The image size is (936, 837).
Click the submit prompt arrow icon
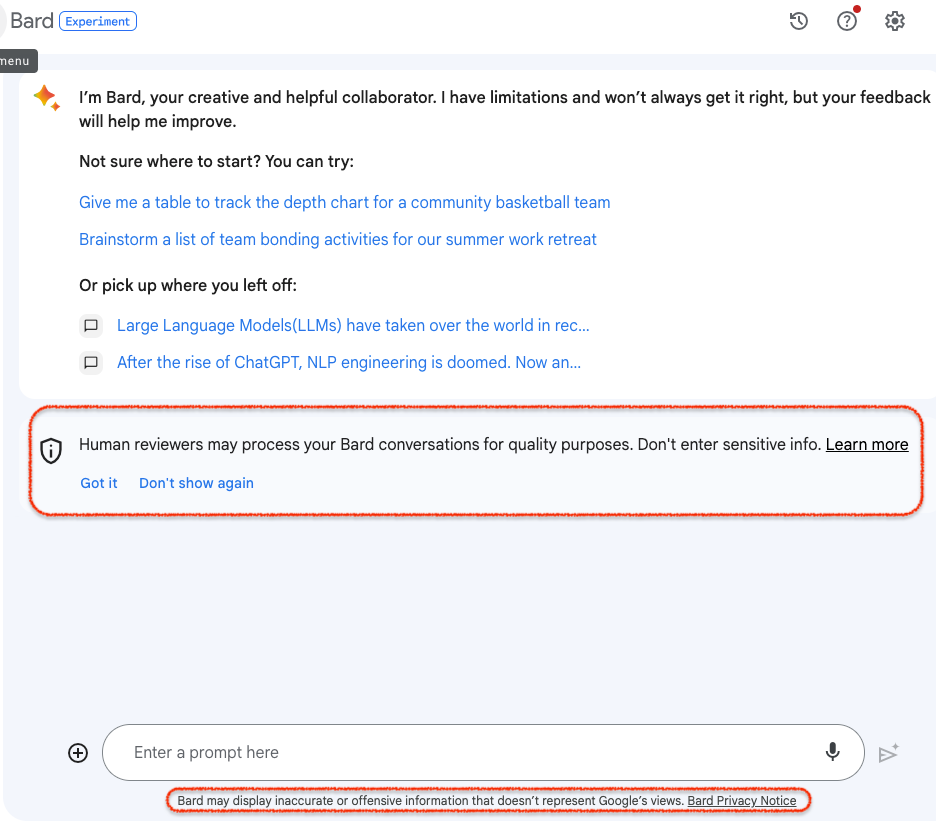pyautogui.click(x=888, y=753)
